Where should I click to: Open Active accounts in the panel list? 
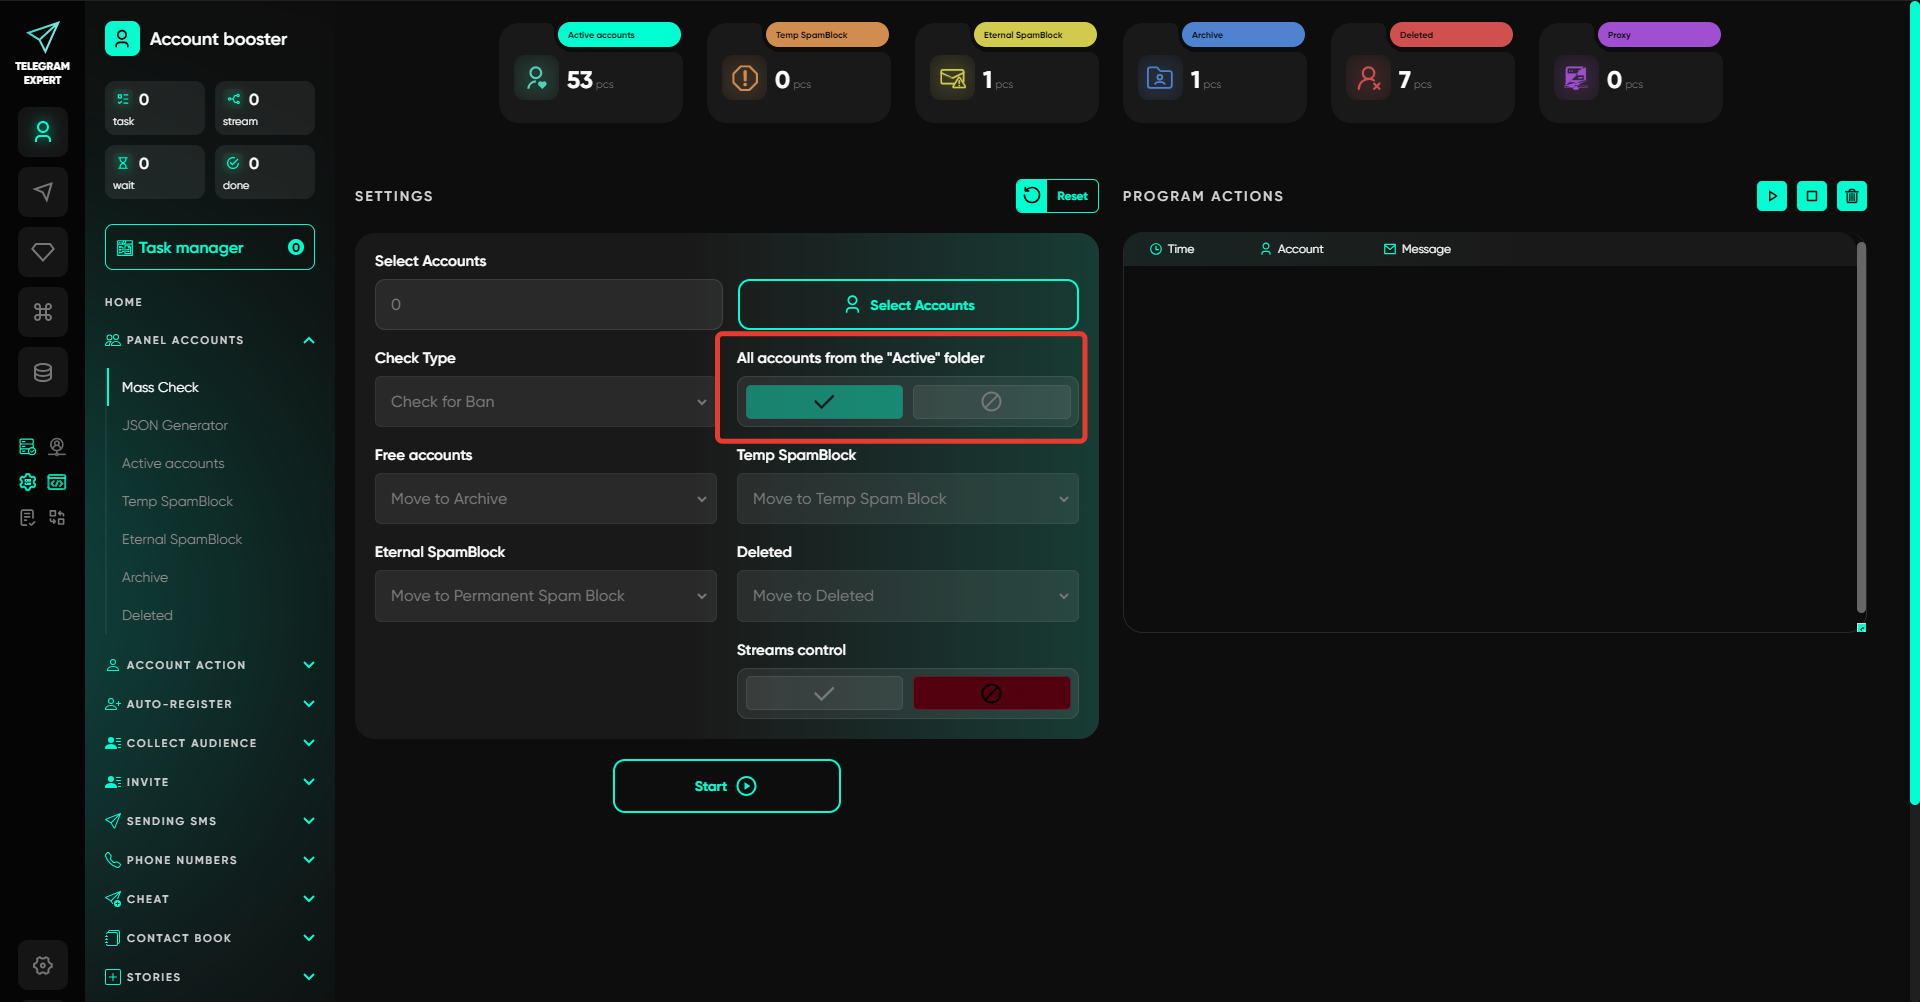coord(173,463)
